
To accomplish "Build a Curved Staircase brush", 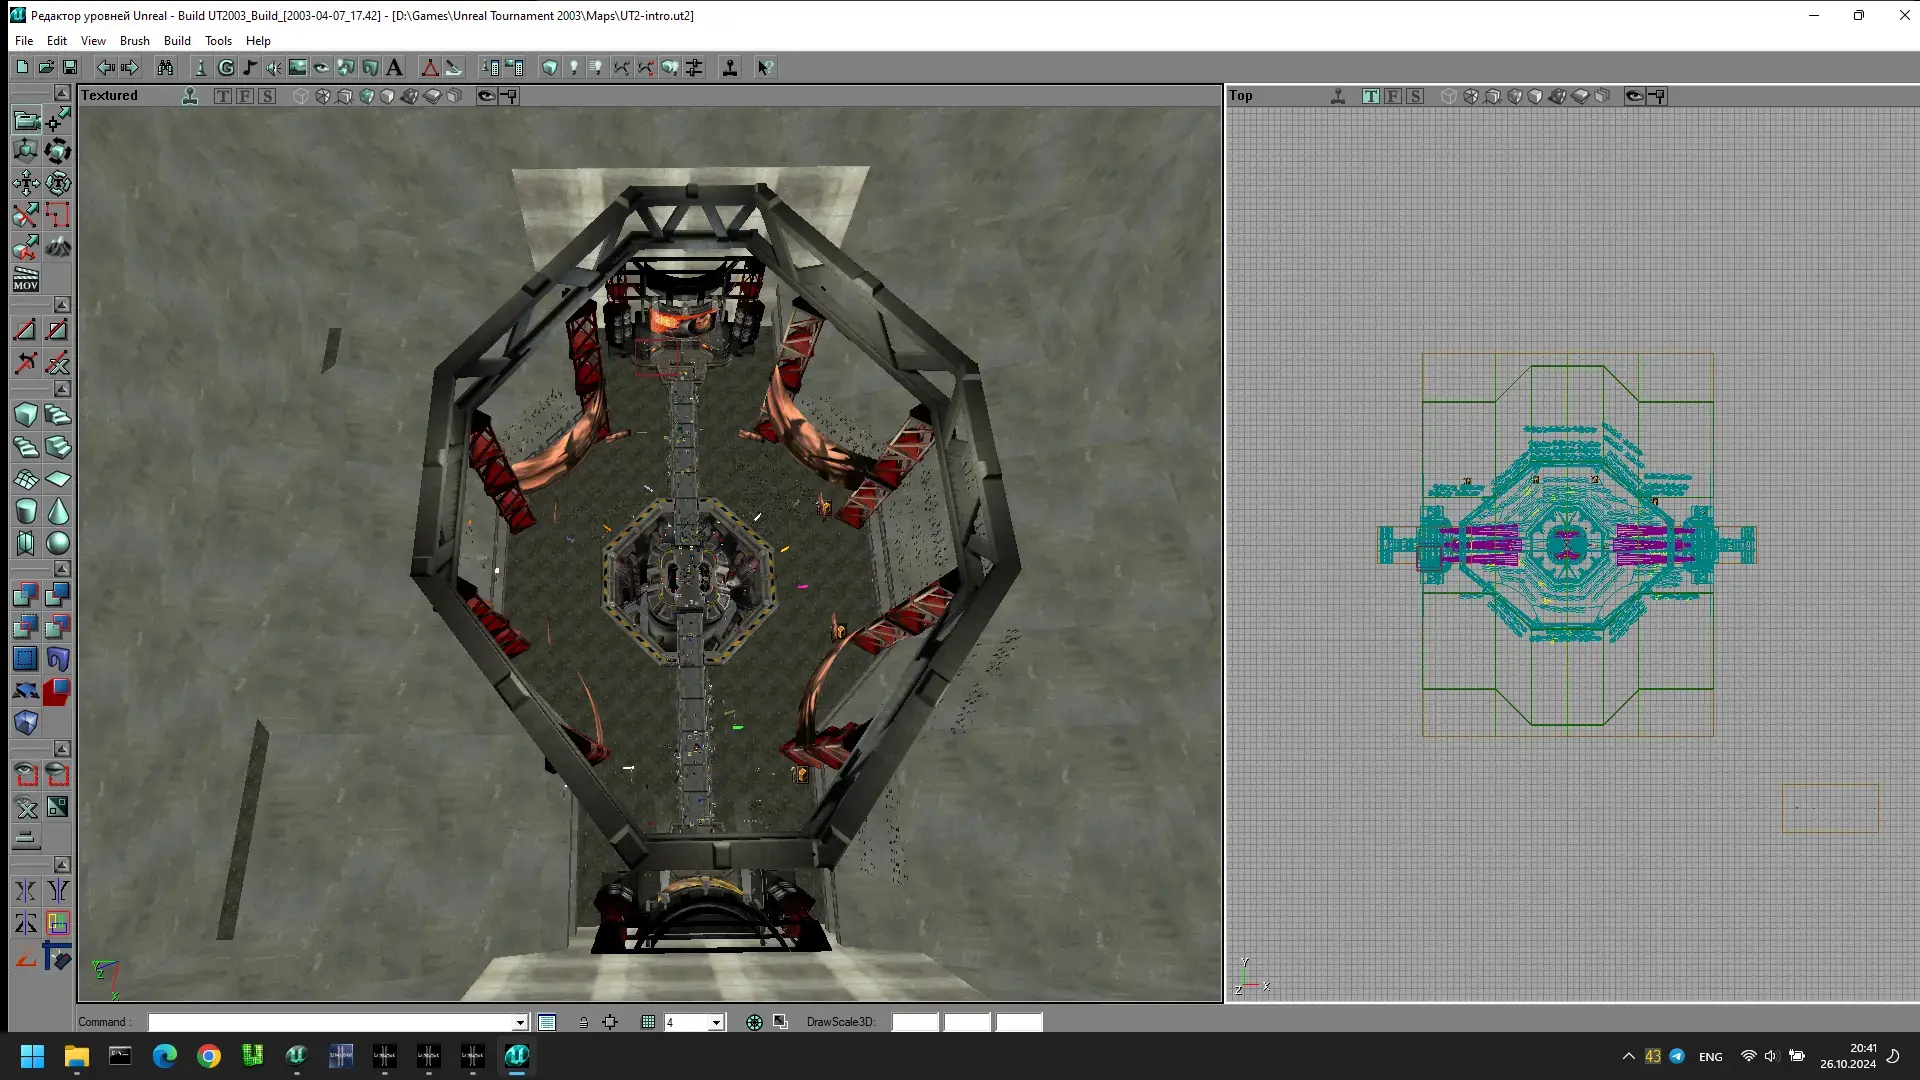I will pyautogui.click(x=58, y=415).
